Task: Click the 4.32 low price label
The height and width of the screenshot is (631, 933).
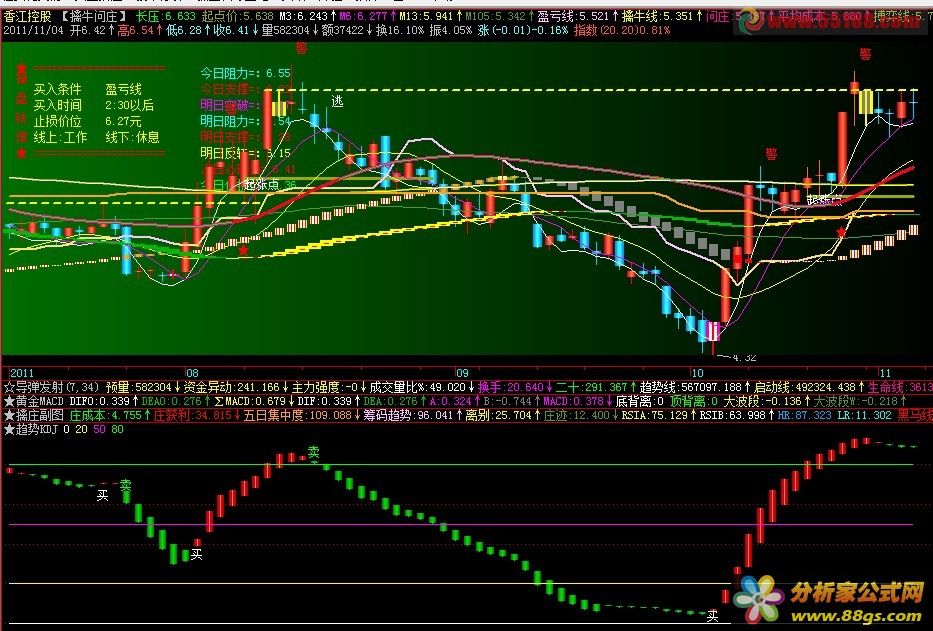Action: [744, 357]
